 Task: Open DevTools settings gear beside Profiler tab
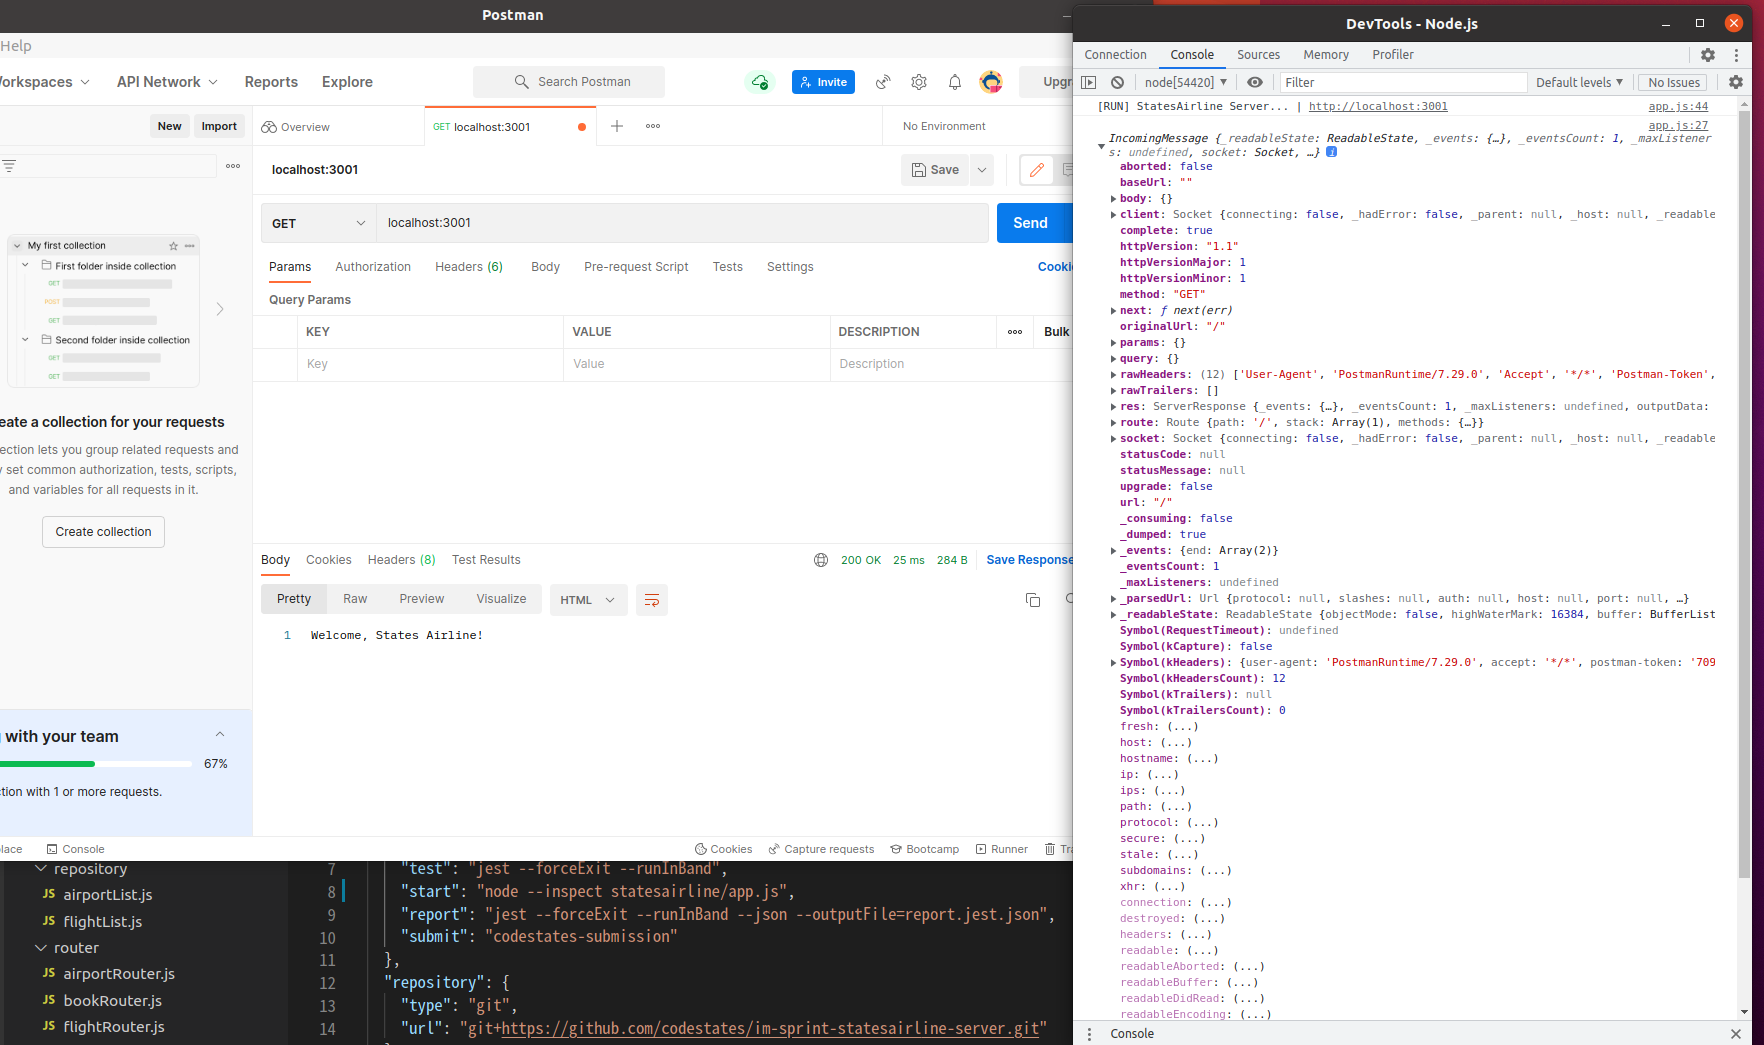(x=1708, y=55)
